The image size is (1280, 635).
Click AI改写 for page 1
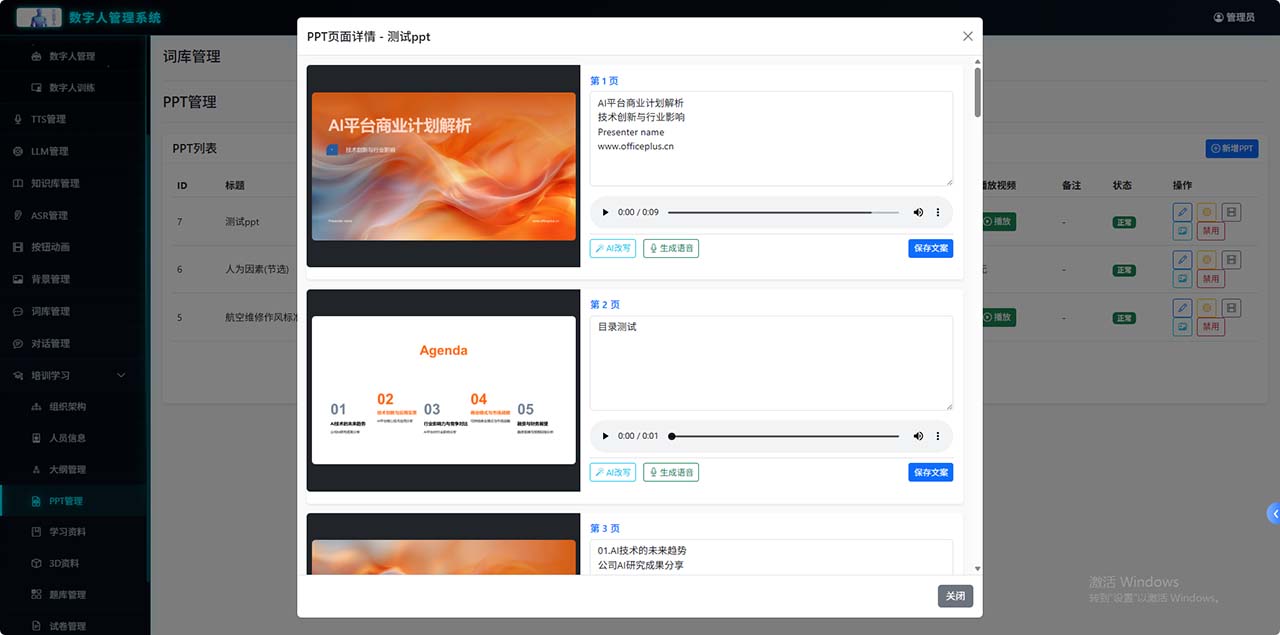613,249
